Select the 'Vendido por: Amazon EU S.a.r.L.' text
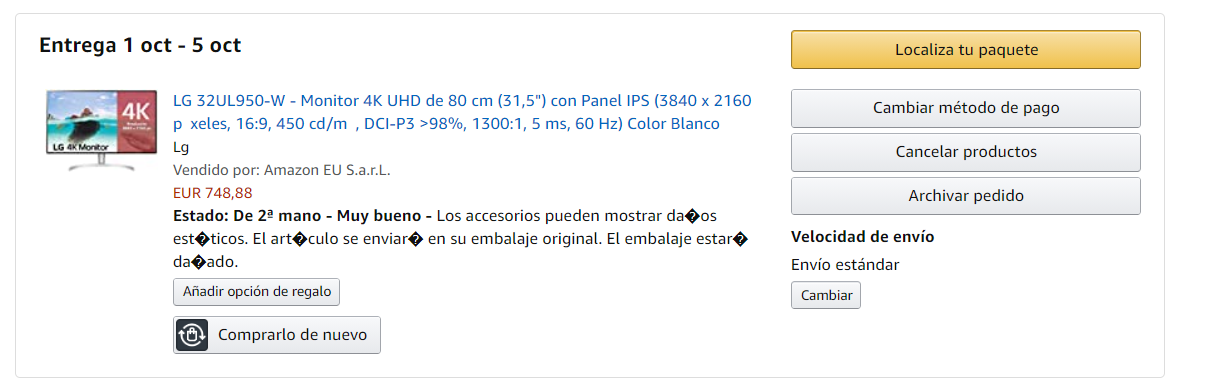Image resolution: width=1211 pixels, height=390 pixels. pyautogui.click(x=282, y=170)
